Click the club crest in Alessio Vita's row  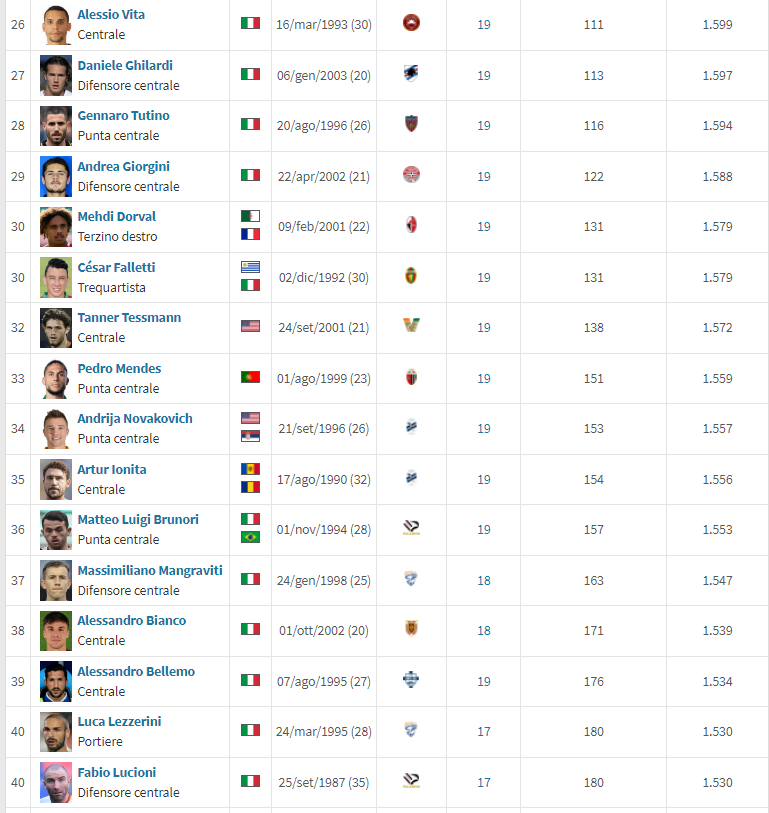(x=411, y=24)
